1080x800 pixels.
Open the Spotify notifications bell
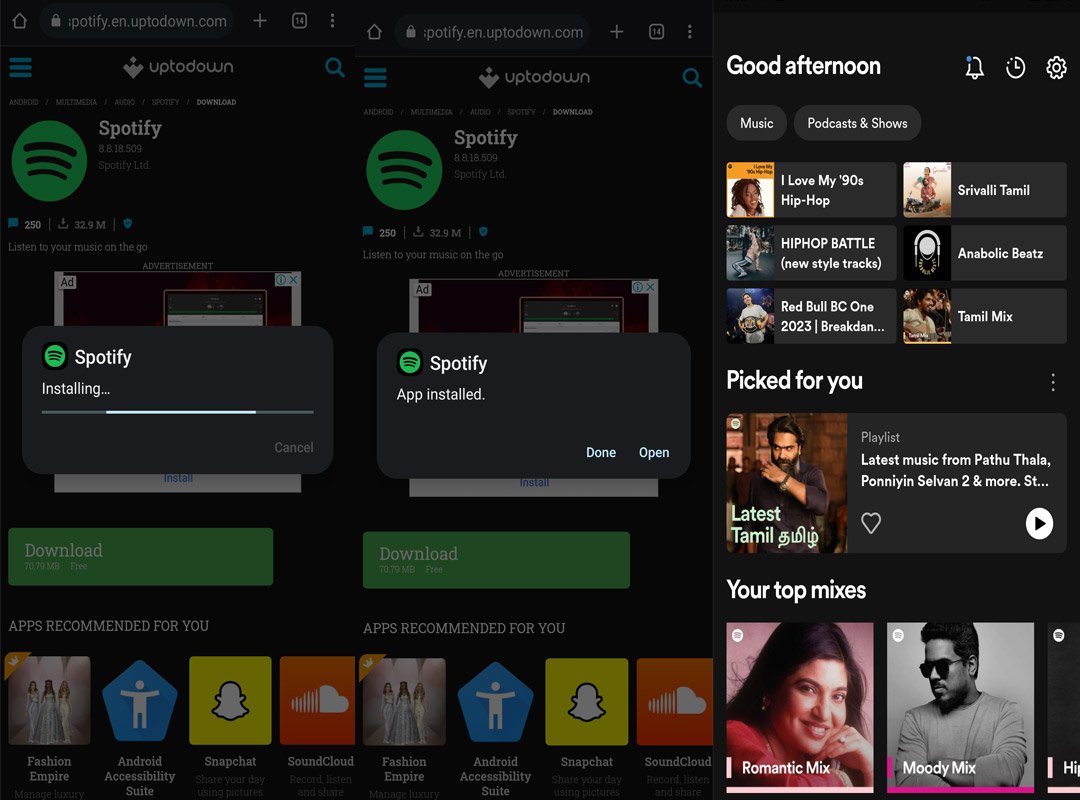tap(974, 67)
